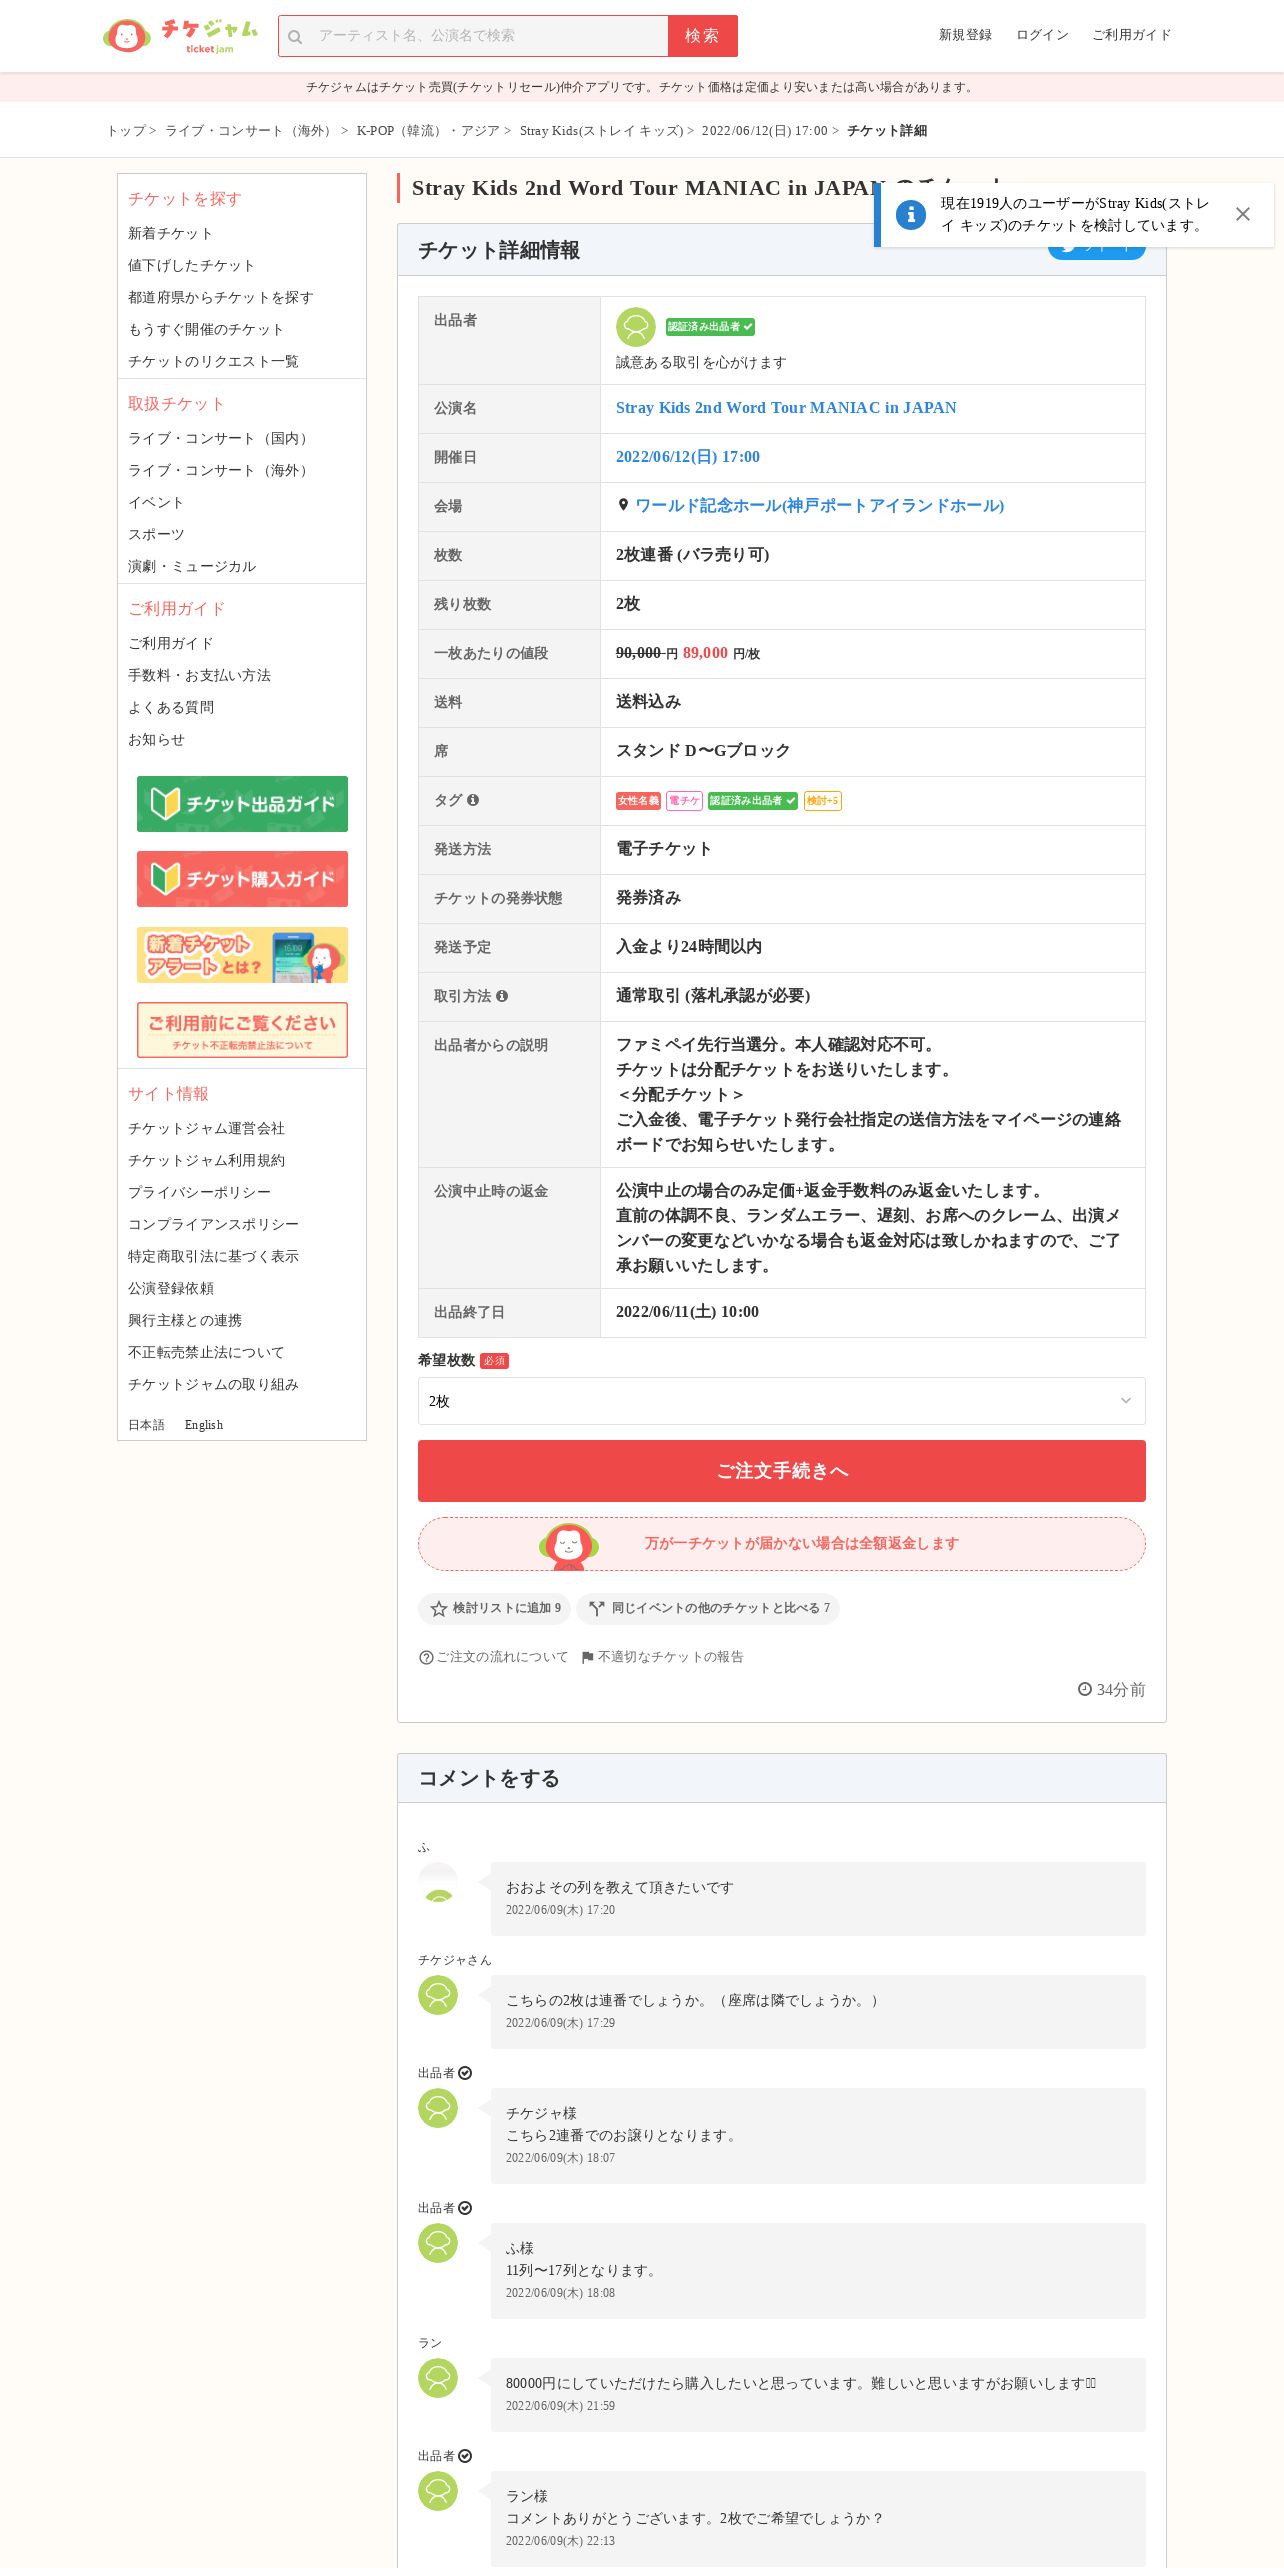Viewport: 1284px width, 2568px height.
Task: Click the red 検索 button
Action: 703,36
